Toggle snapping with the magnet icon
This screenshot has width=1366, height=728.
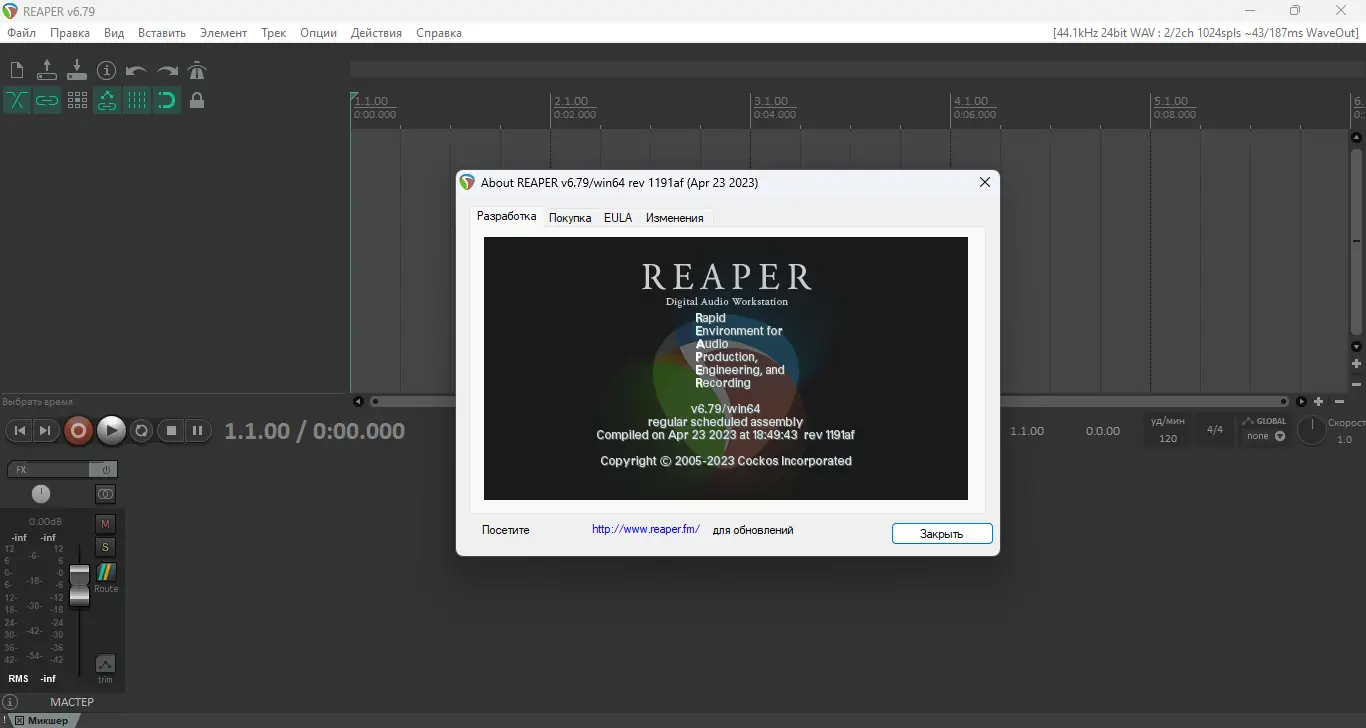coord(167,101)
